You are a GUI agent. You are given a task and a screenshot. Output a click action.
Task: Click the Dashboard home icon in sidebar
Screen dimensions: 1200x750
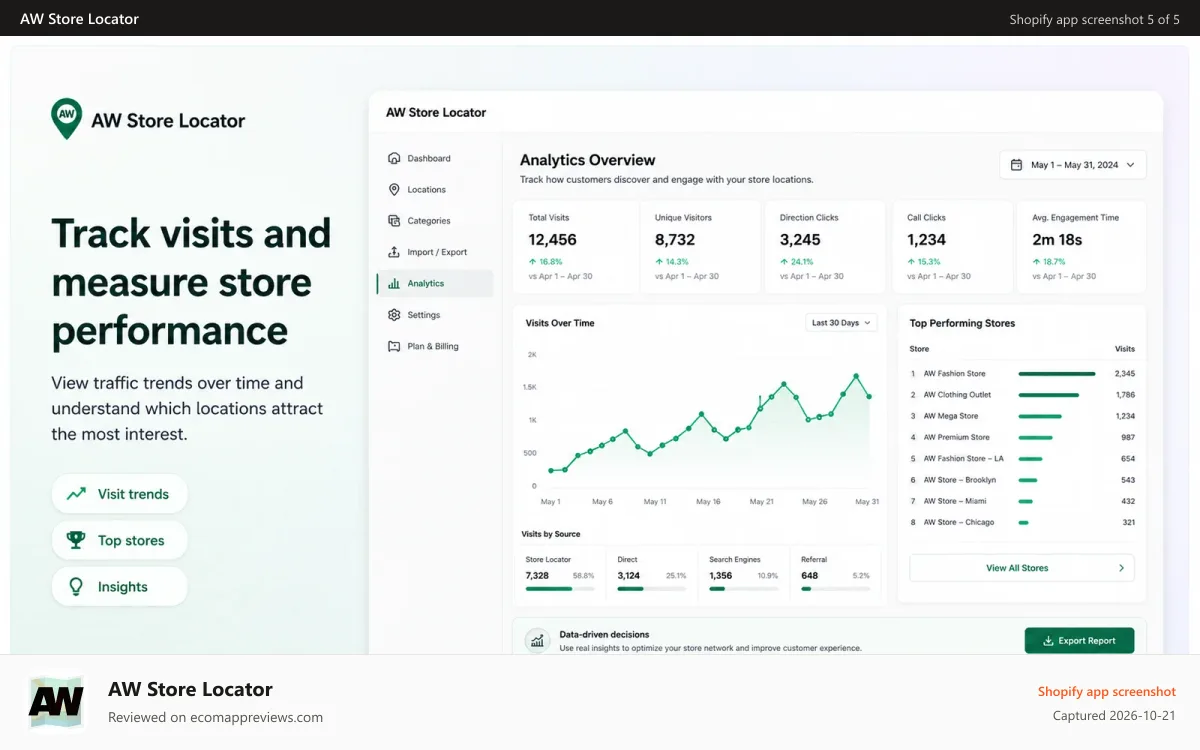393,158
